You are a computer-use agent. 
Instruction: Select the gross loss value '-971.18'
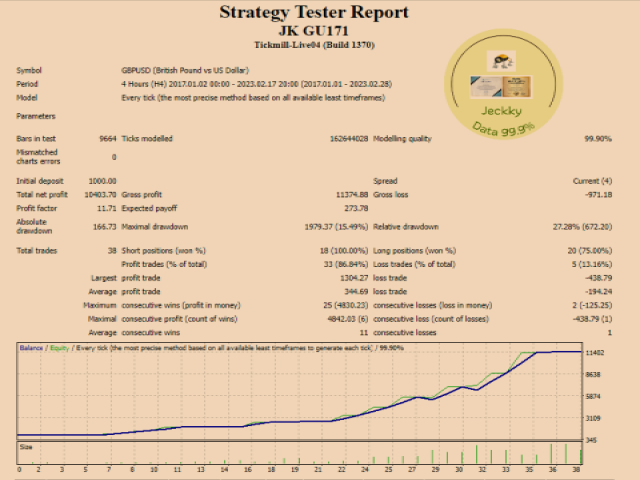[598, 195]
